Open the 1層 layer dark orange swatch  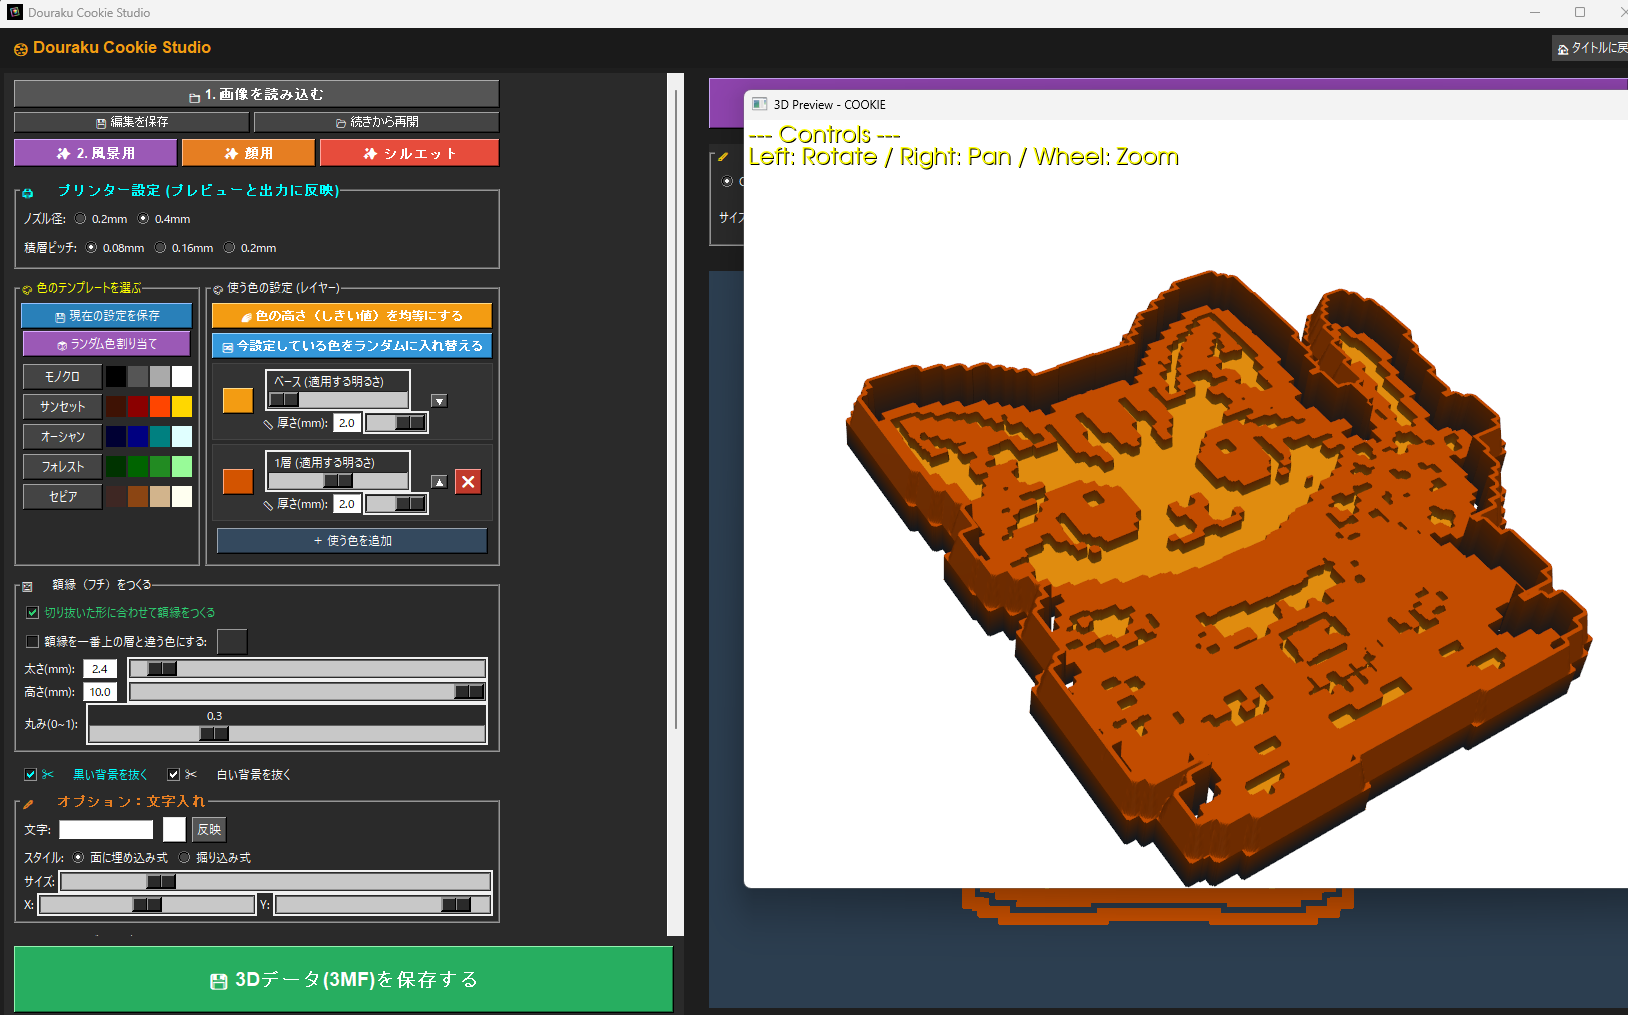[x=238, y=481]
